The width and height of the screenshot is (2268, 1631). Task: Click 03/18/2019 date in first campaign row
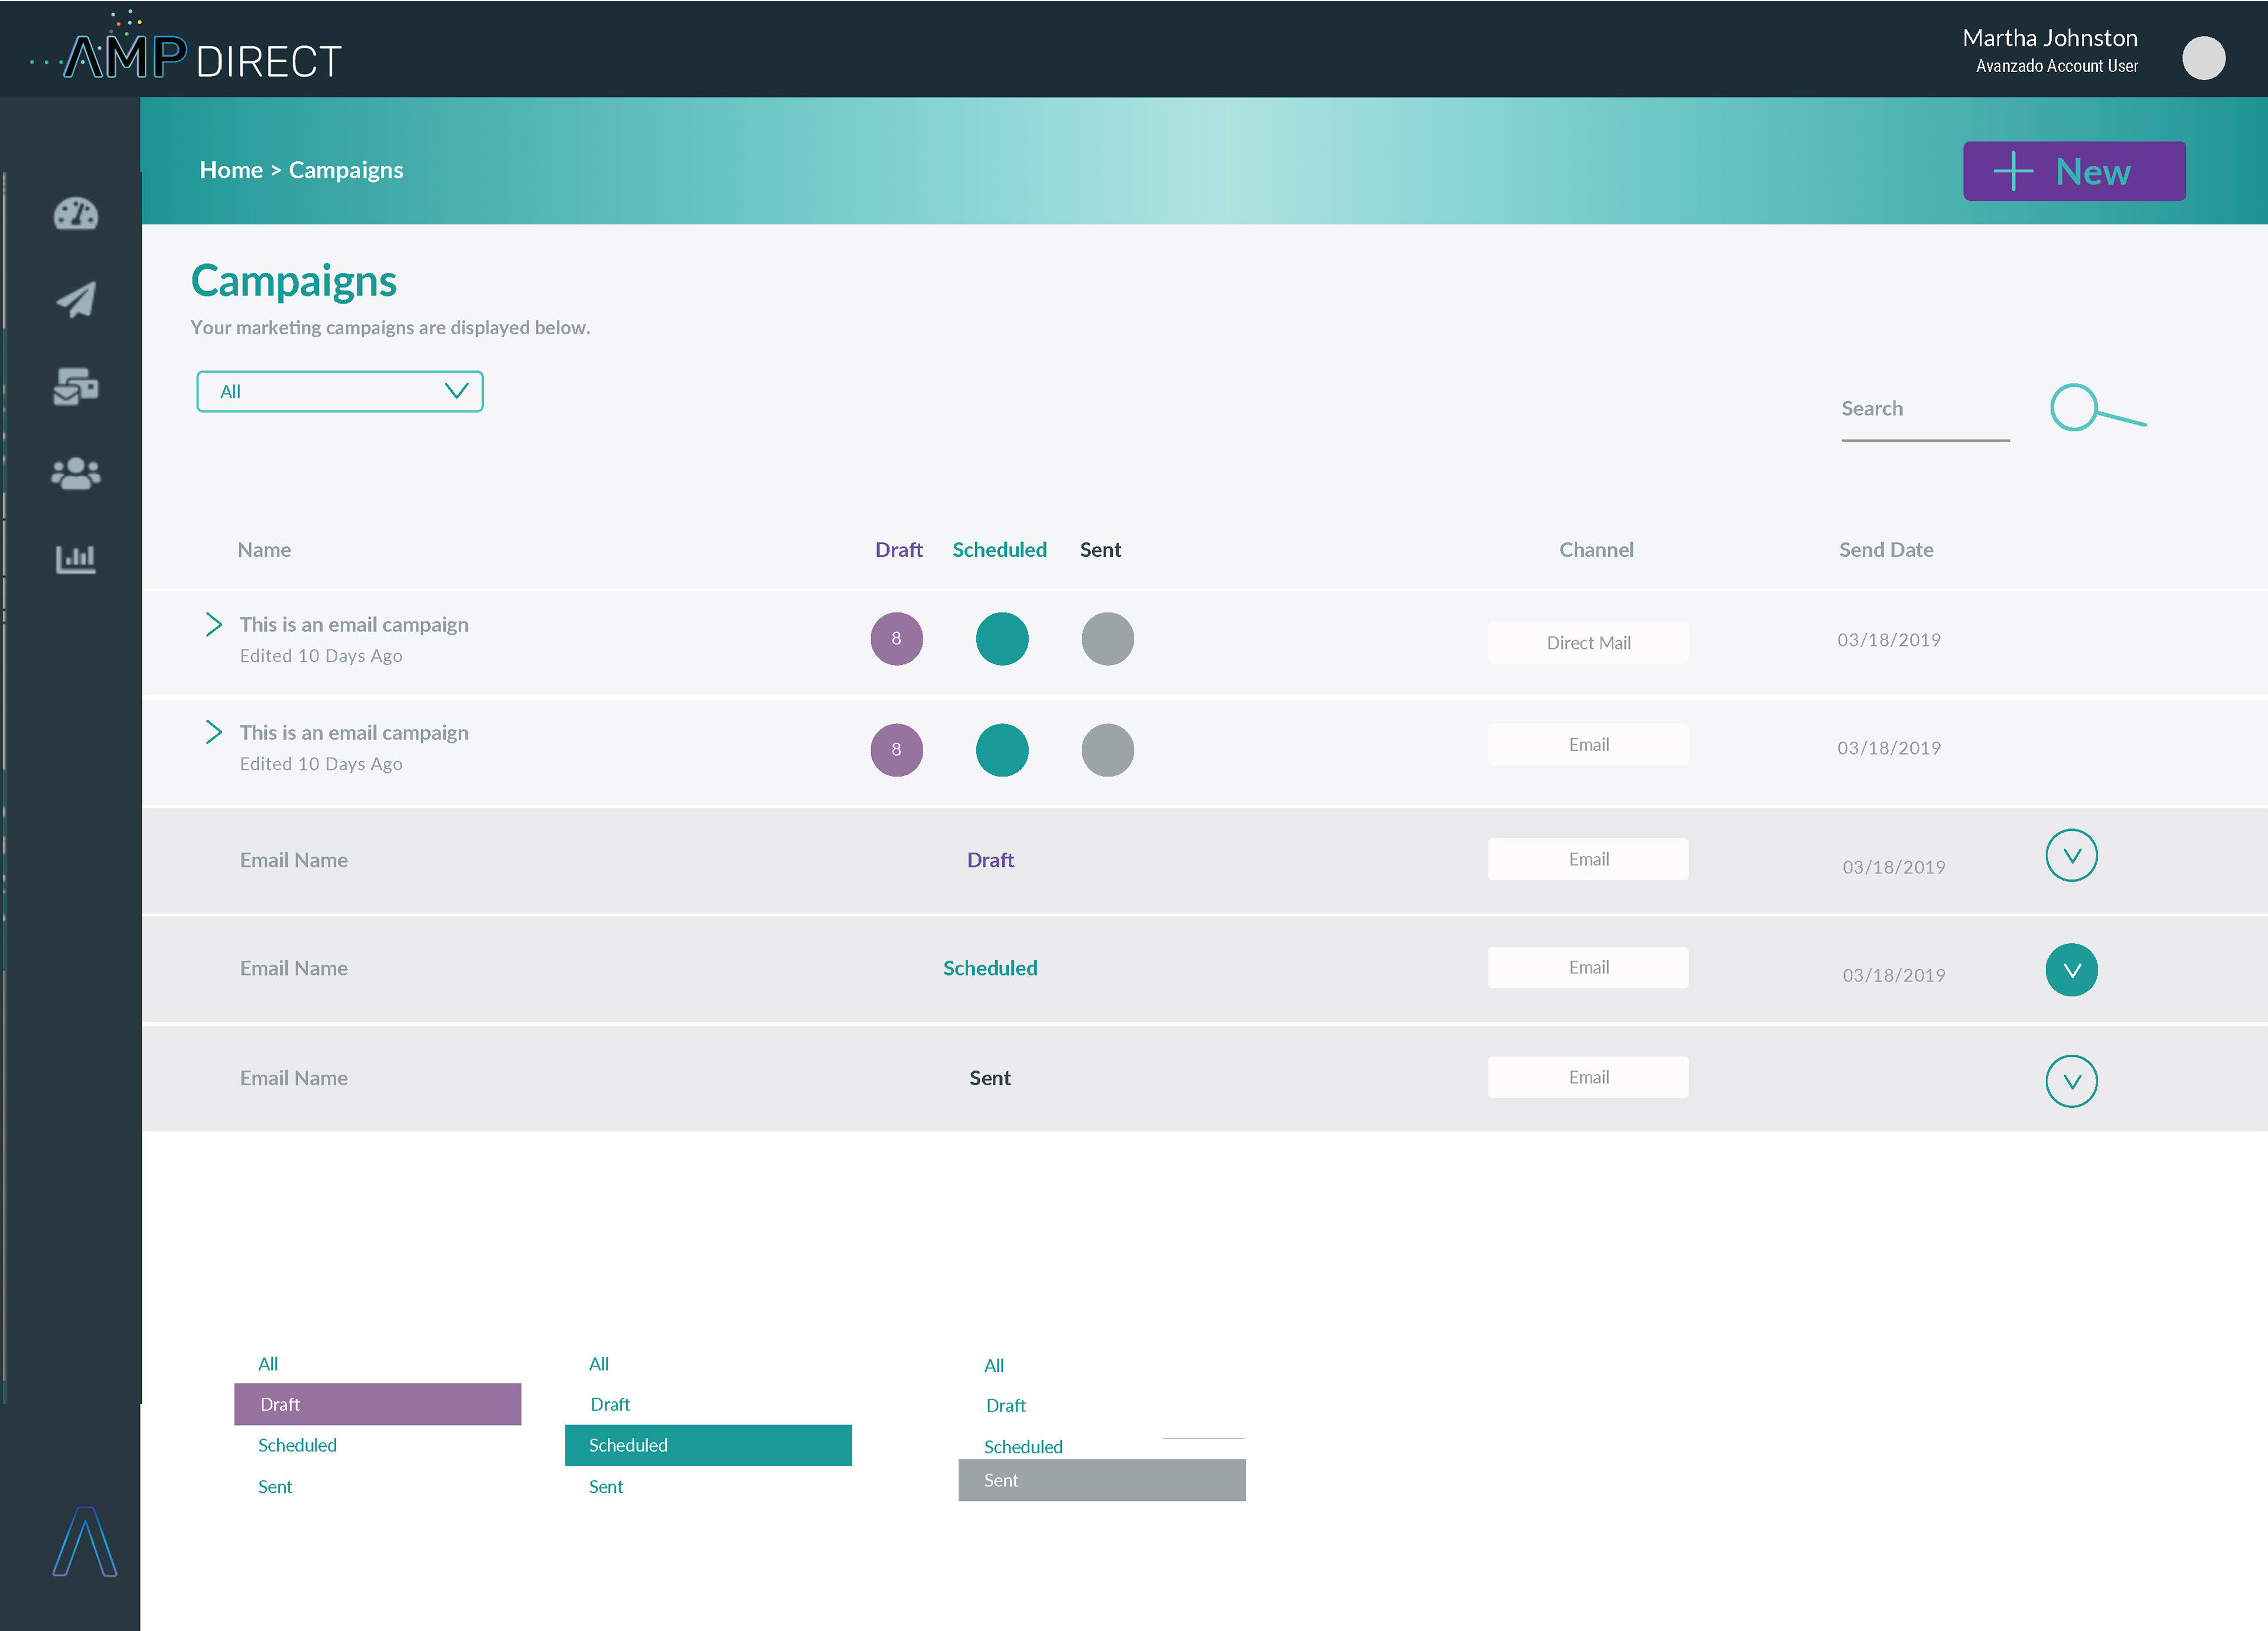[1889, 640]
